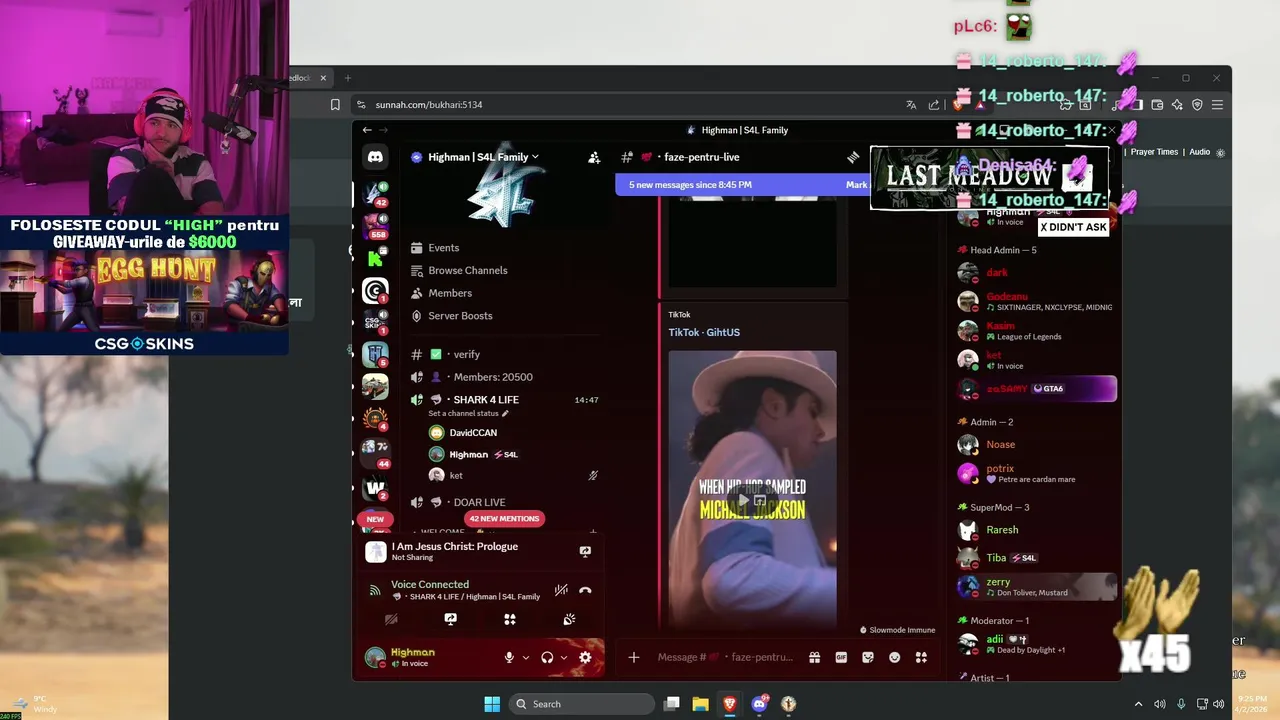Image resolution: width=1280 pixels, height=720 pixels.
Task: Jump to 42 NEW MENTIONS
Action: click(505, 518)
